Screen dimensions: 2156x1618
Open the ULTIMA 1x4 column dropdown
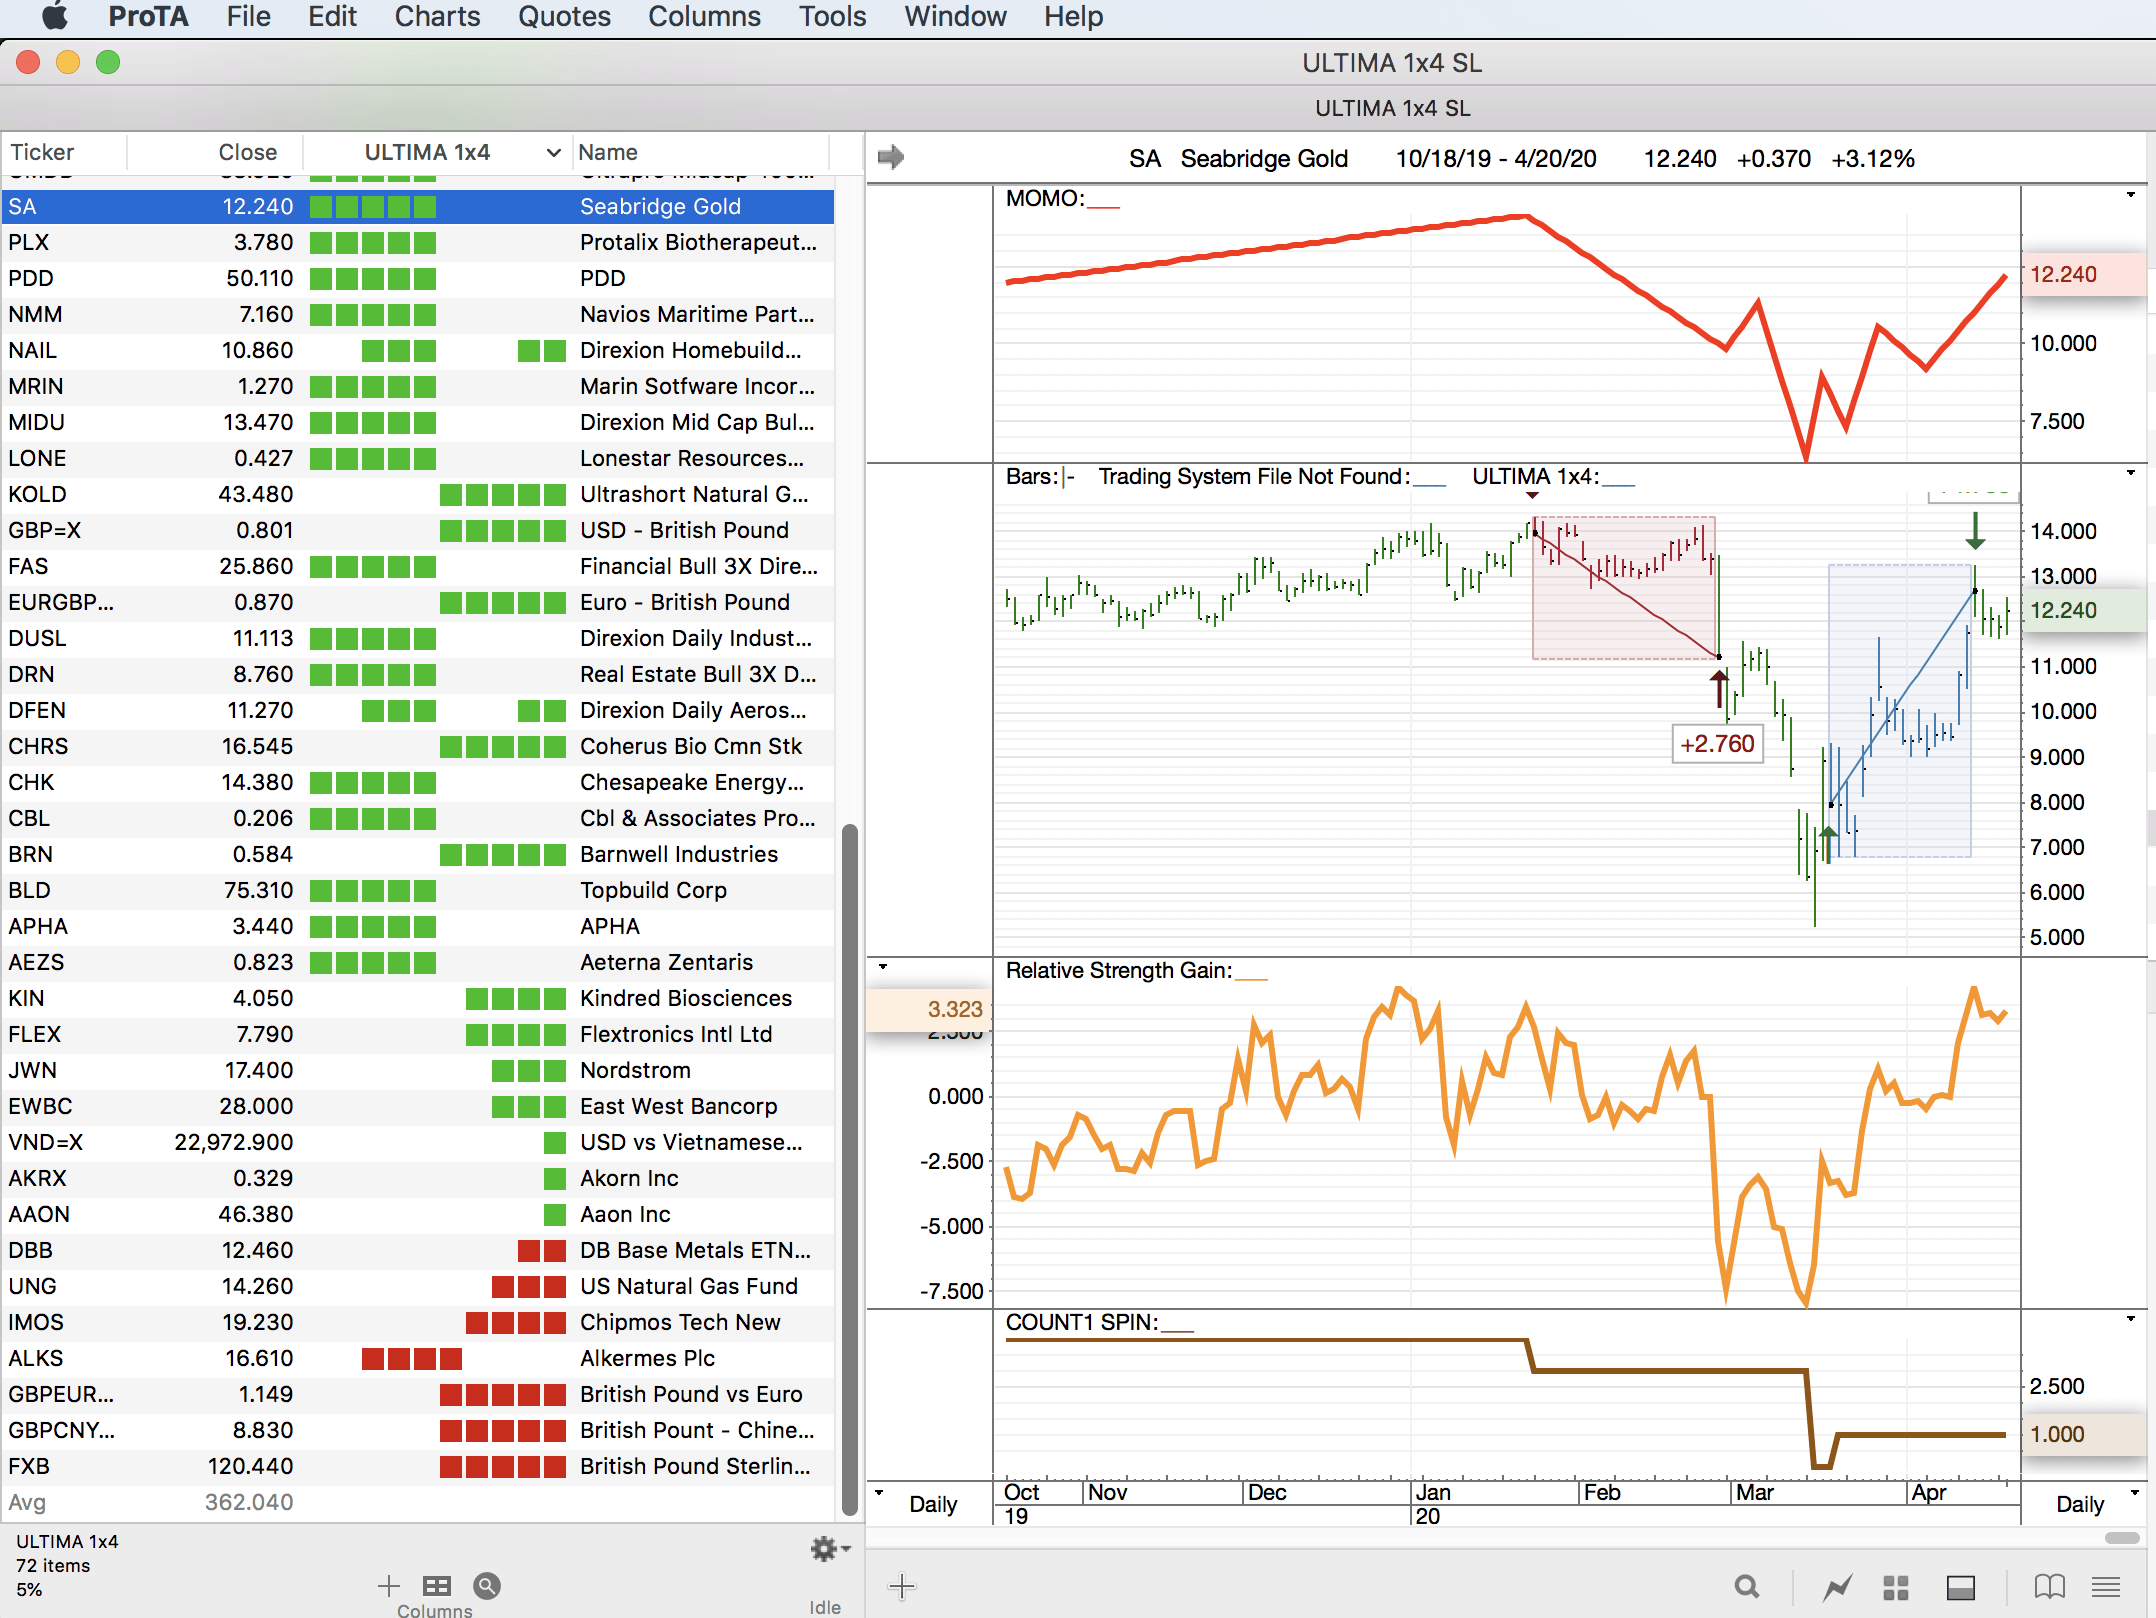pyautogui.click(x=553, y=153)
